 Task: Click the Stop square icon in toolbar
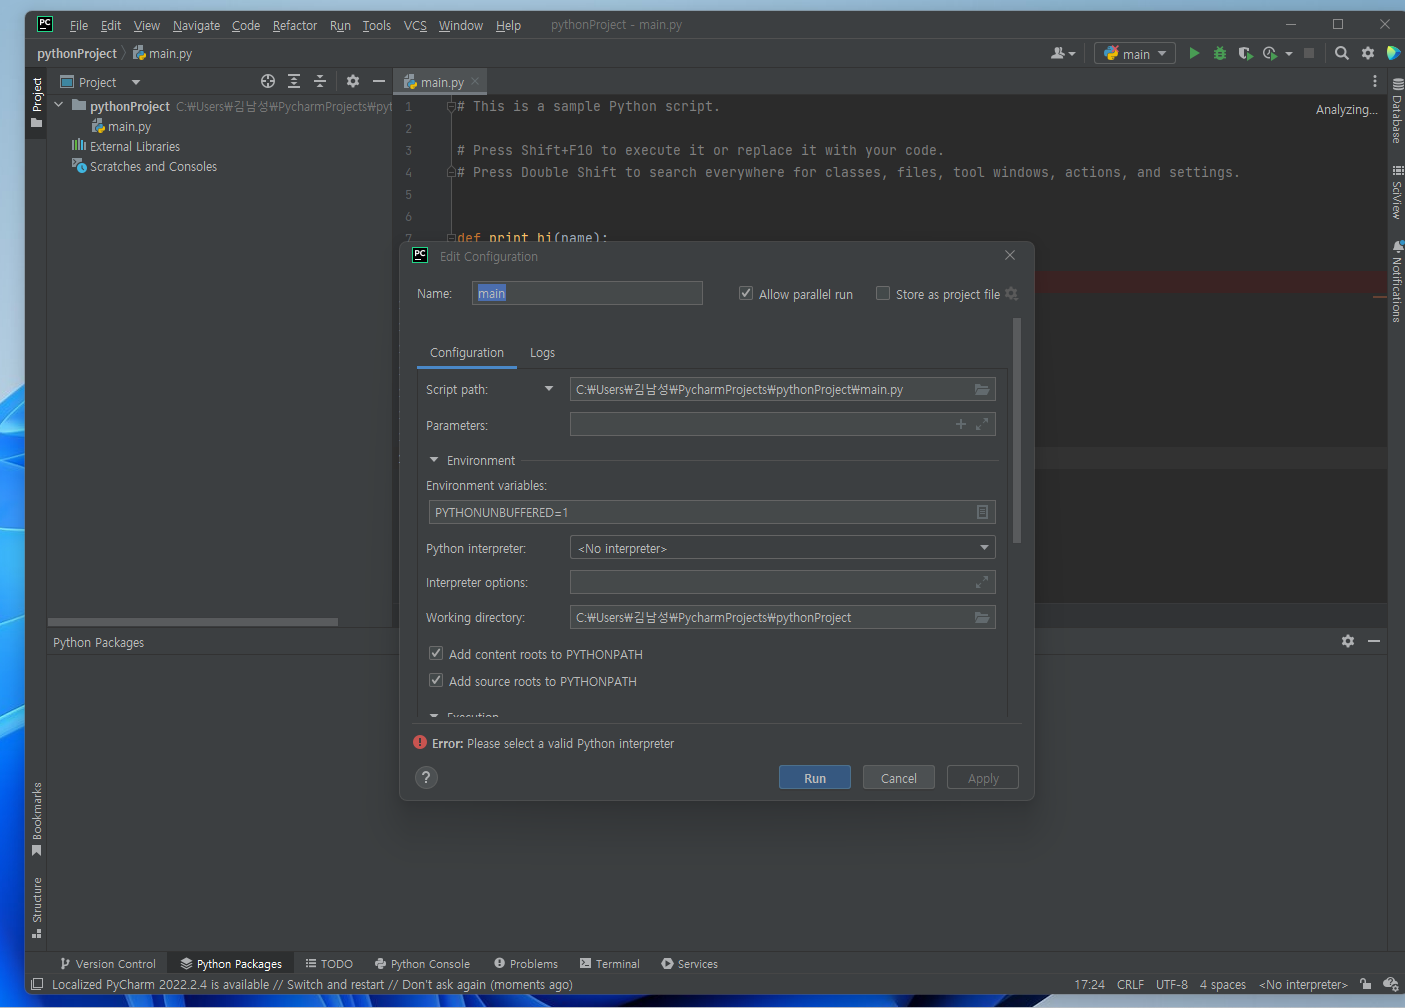(1309, 53)
